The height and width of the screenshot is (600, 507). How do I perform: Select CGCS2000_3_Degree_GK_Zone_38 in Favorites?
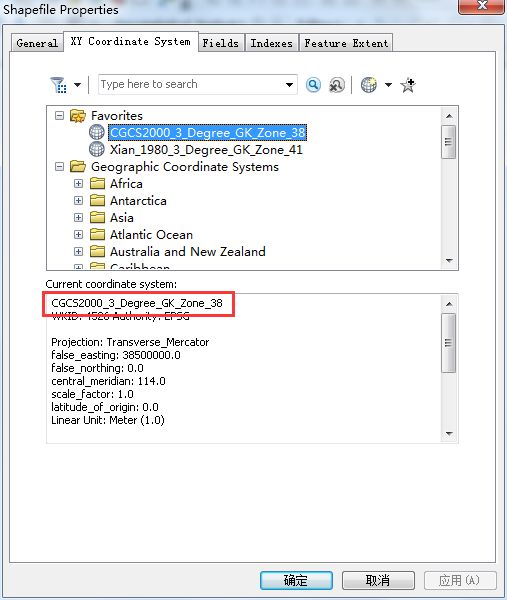[x=207, y=133]
